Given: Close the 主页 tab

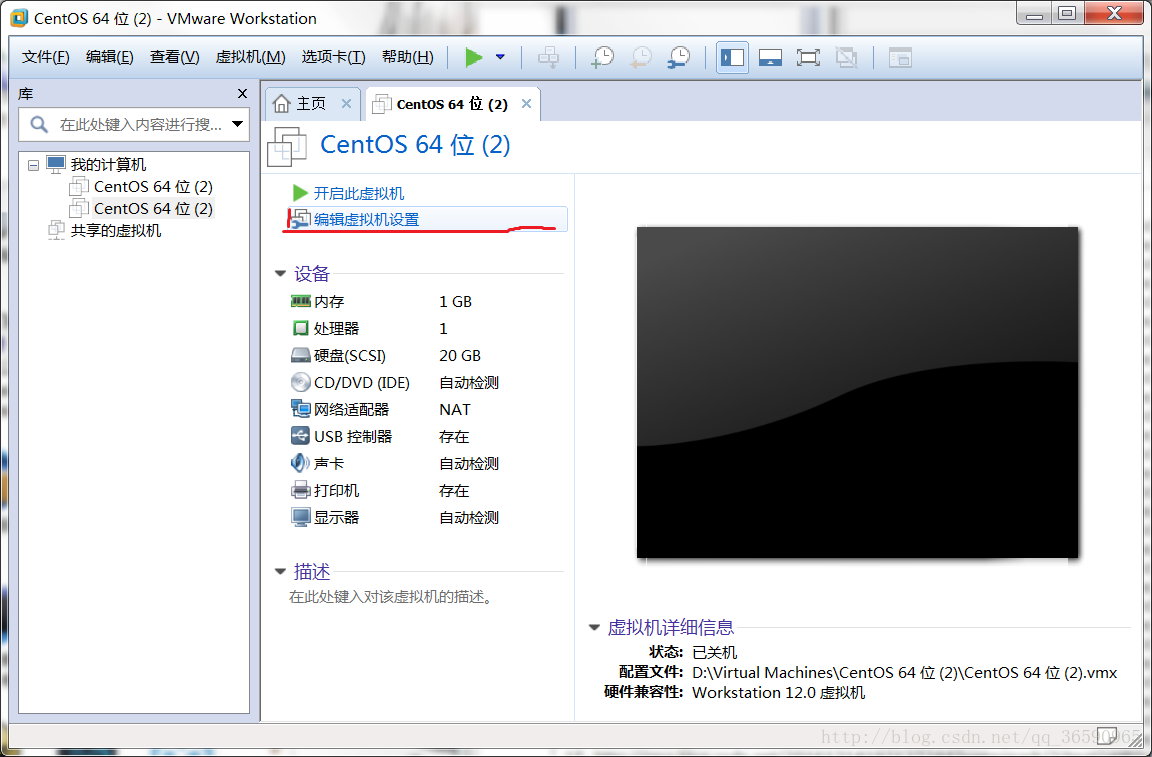Looking at the screenshot, I should click(346, 104).
